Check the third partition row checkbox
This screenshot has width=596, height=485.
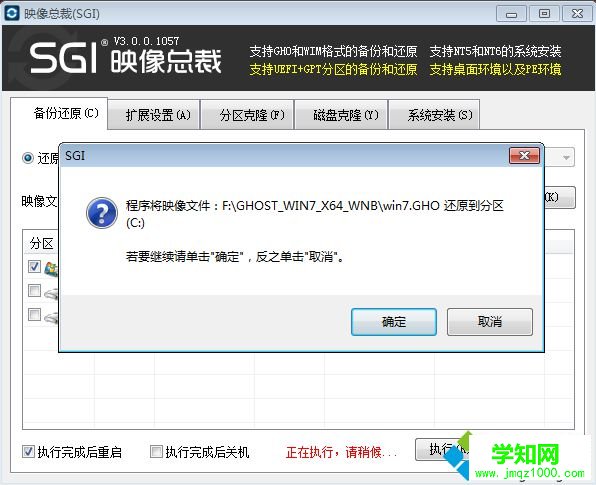34,314
